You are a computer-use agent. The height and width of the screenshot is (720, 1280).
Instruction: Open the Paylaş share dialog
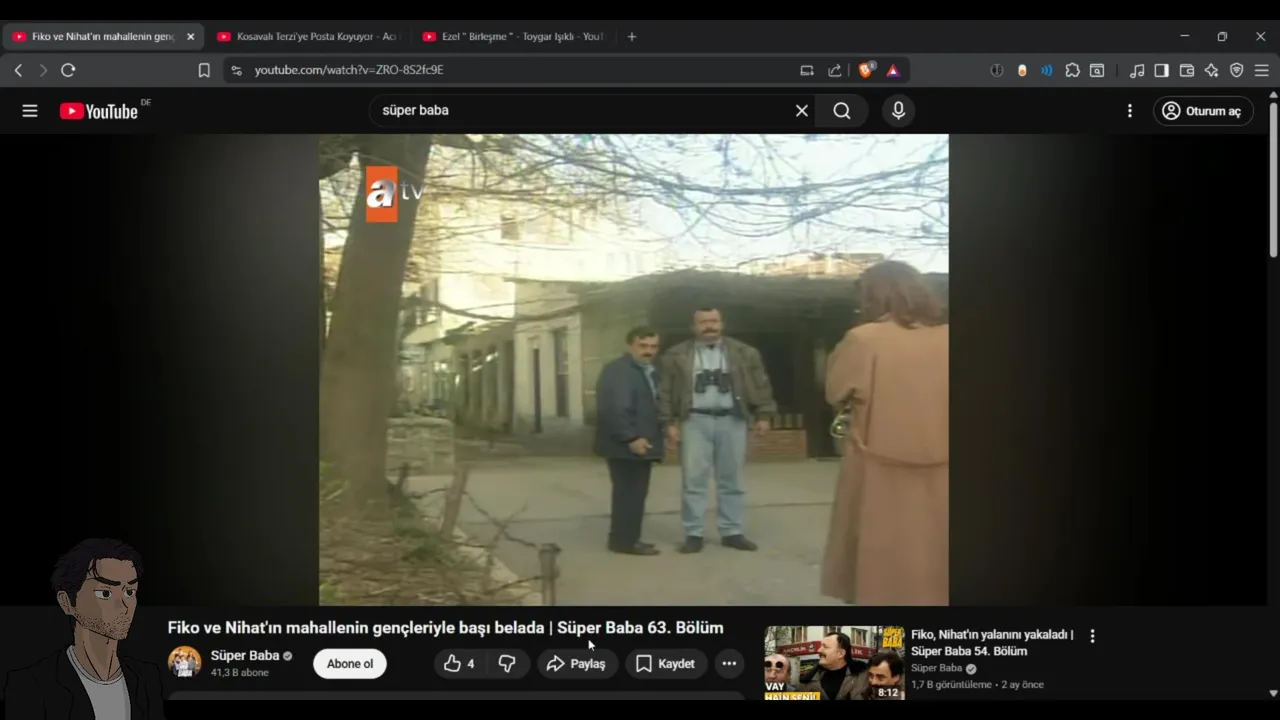coord(576,663)
